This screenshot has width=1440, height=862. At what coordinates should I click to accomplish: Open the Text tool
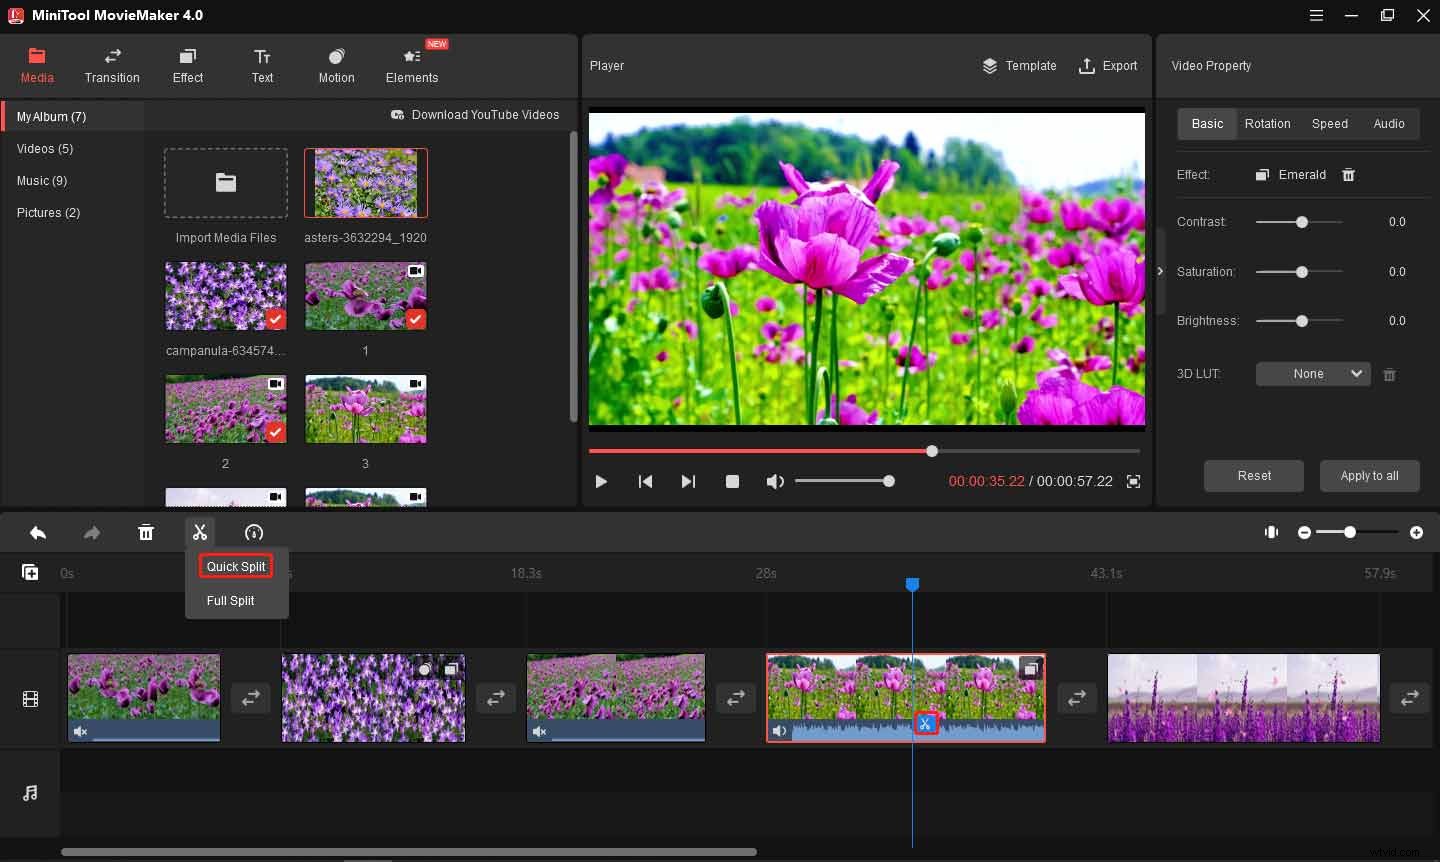tap(262, 65)
